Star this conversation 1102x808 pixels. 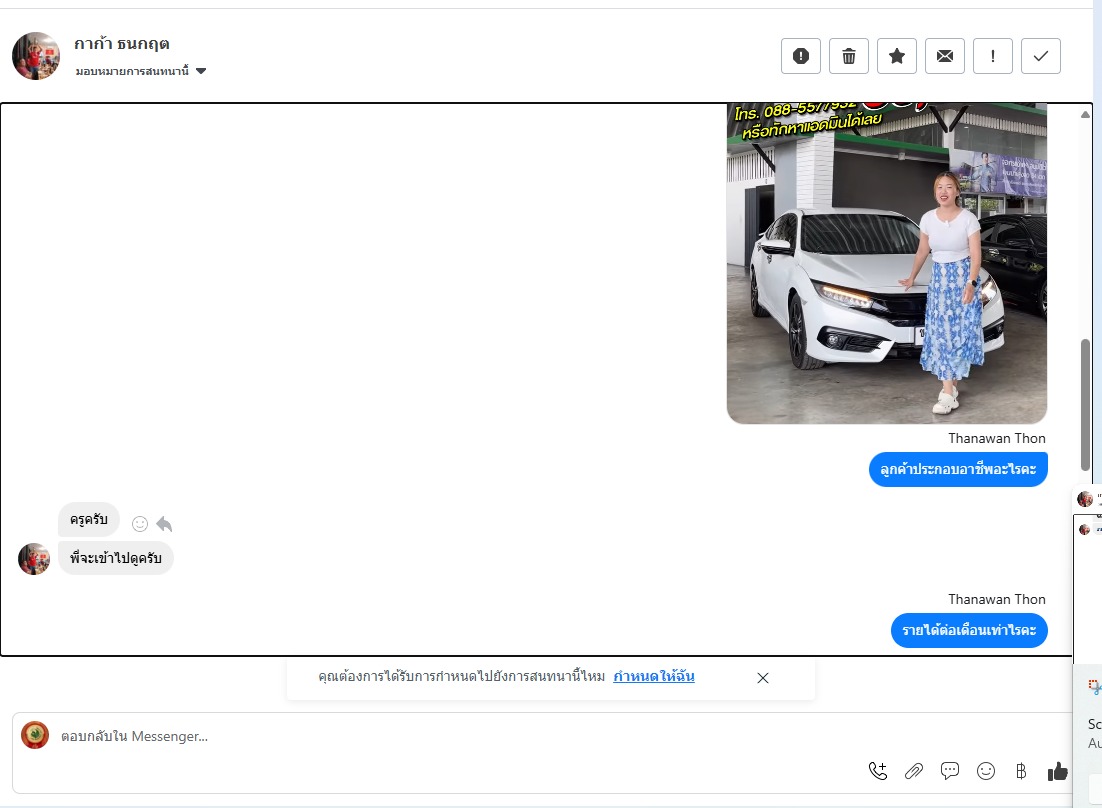897,56
